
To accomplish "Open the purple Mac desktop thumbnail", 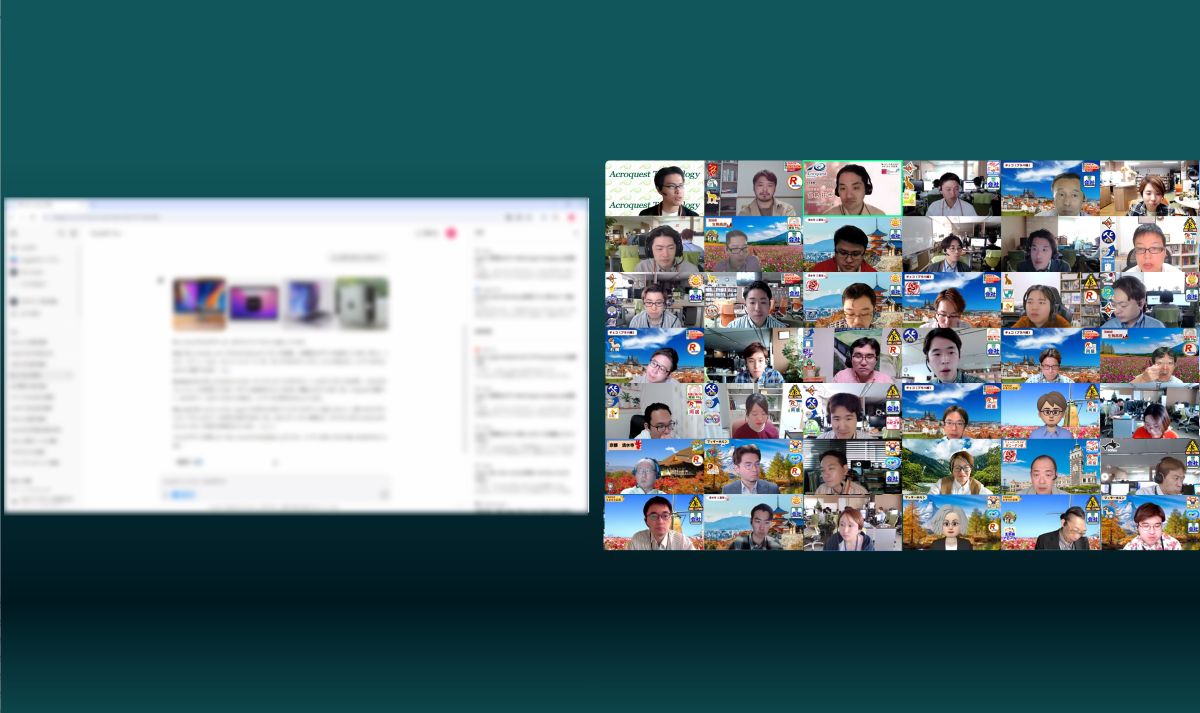I will click(x=254, y=303).
